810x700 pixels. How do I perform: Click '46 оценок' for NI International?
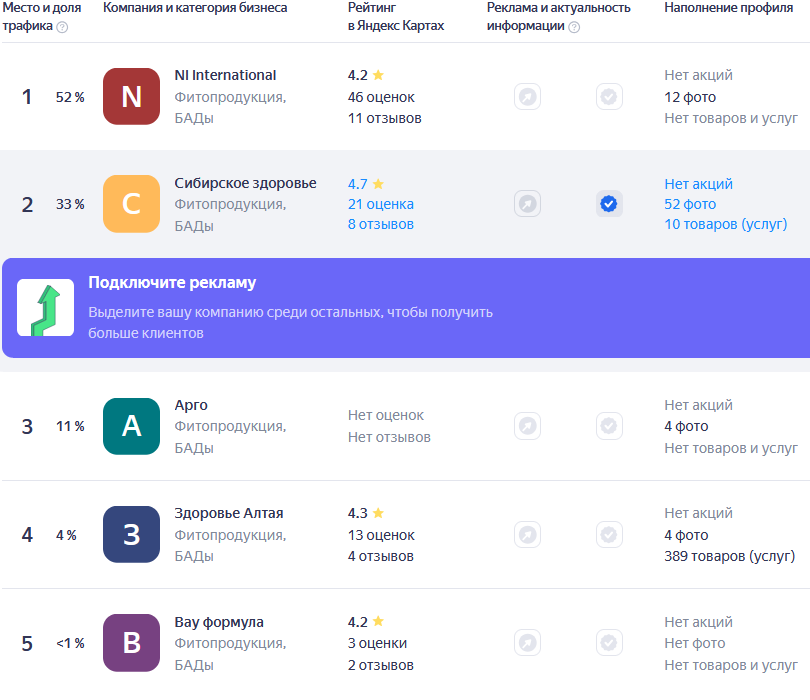click(381, 97)
